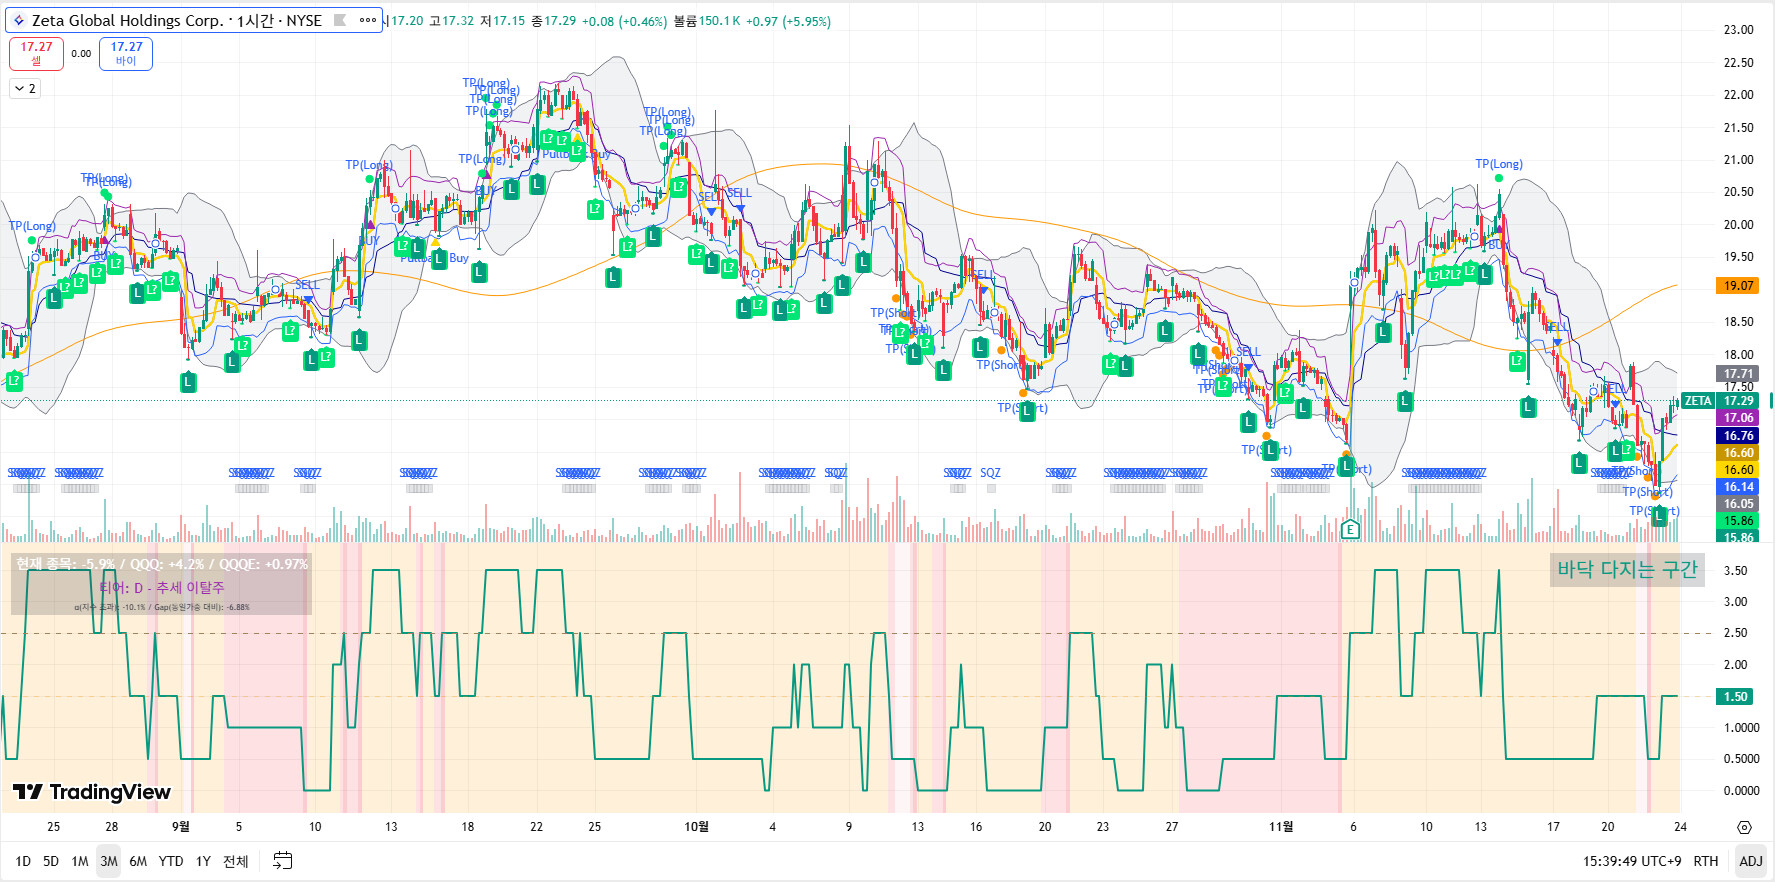Click the 티어: D - 추세 이탈주 text

[162, 588]
